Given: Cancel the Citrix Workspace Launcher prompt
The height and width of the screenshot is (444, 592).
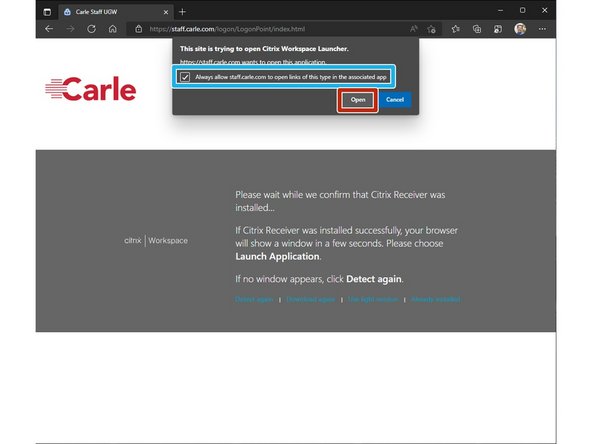Looking at the screenshot, I should (395, 100).
